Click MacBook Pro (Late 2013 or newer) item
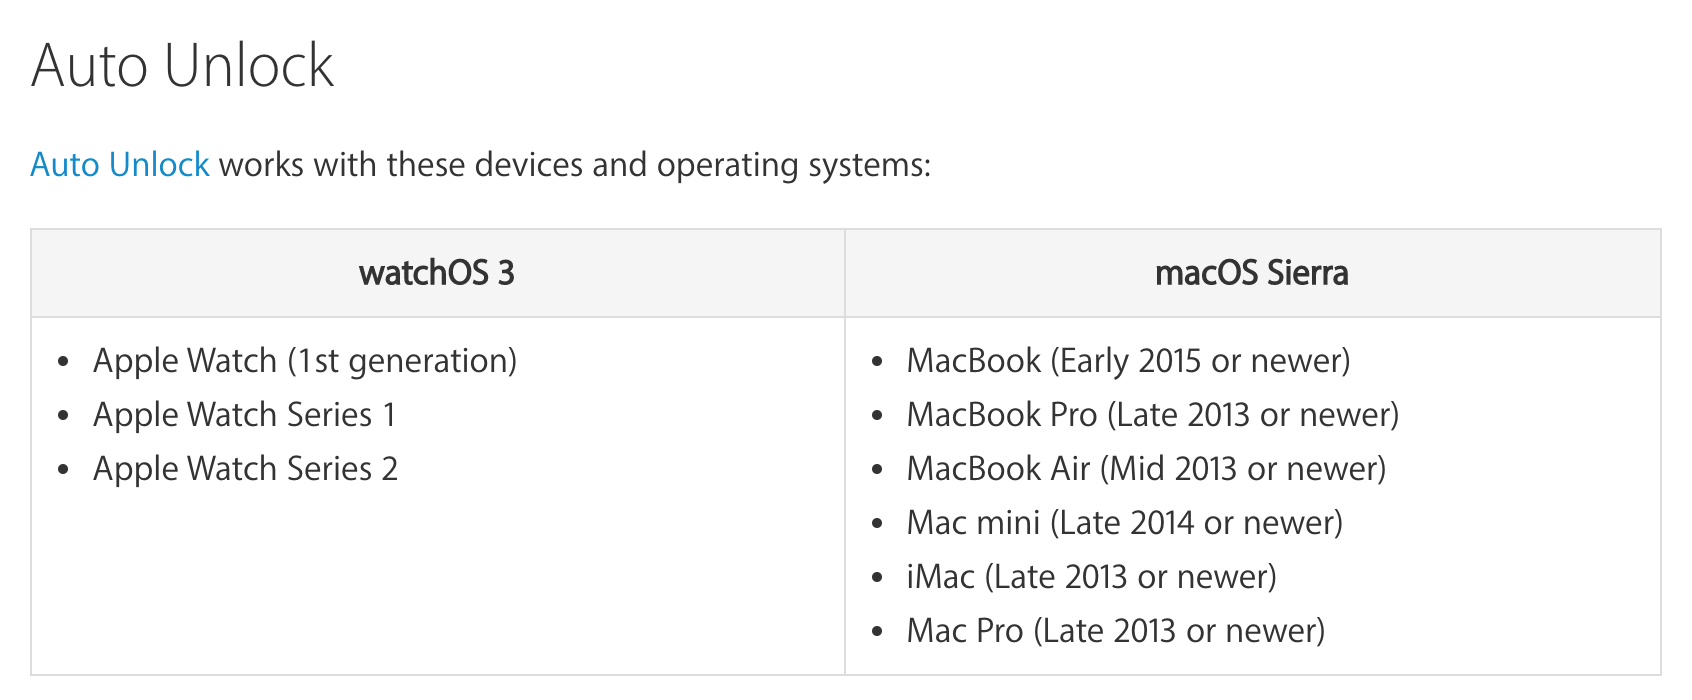 coord(1153,415)
